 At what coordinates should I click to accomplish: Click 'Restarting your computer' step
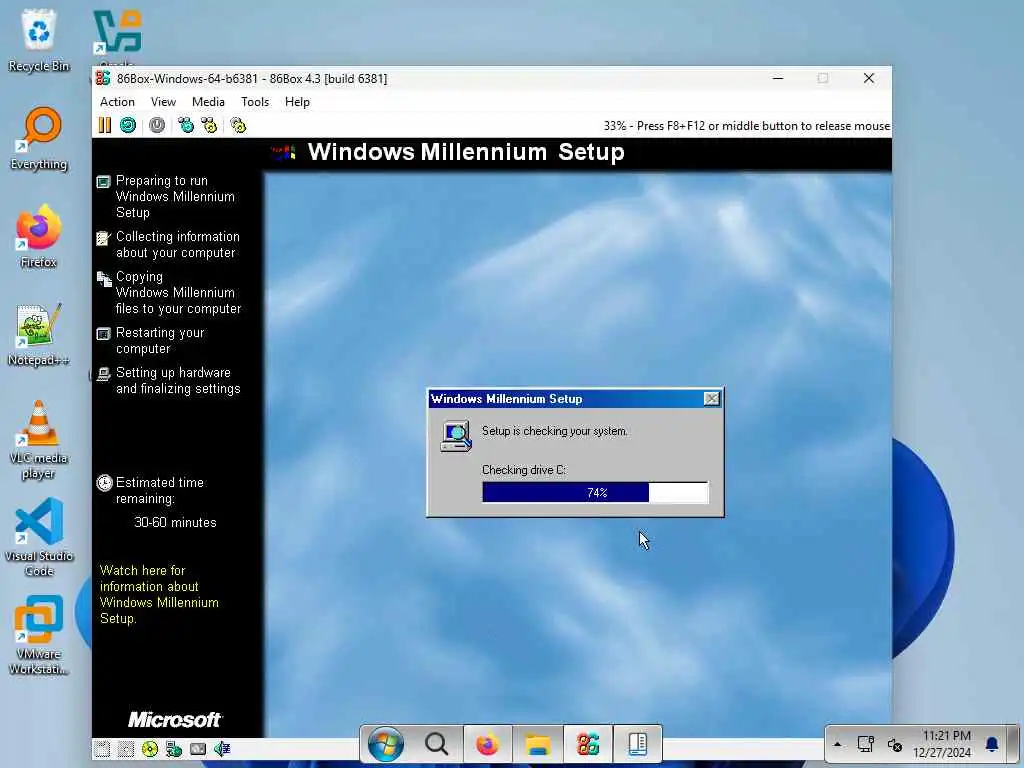point(160,341)
